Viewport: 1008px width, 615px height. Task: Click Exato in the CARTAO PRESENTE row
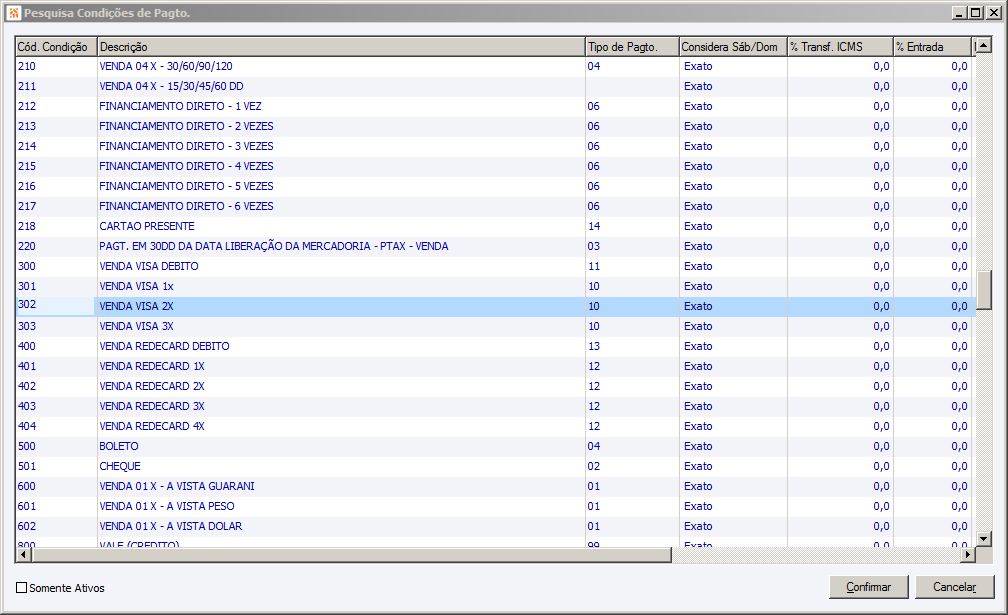pyautogui.click(x=733, y=226)
